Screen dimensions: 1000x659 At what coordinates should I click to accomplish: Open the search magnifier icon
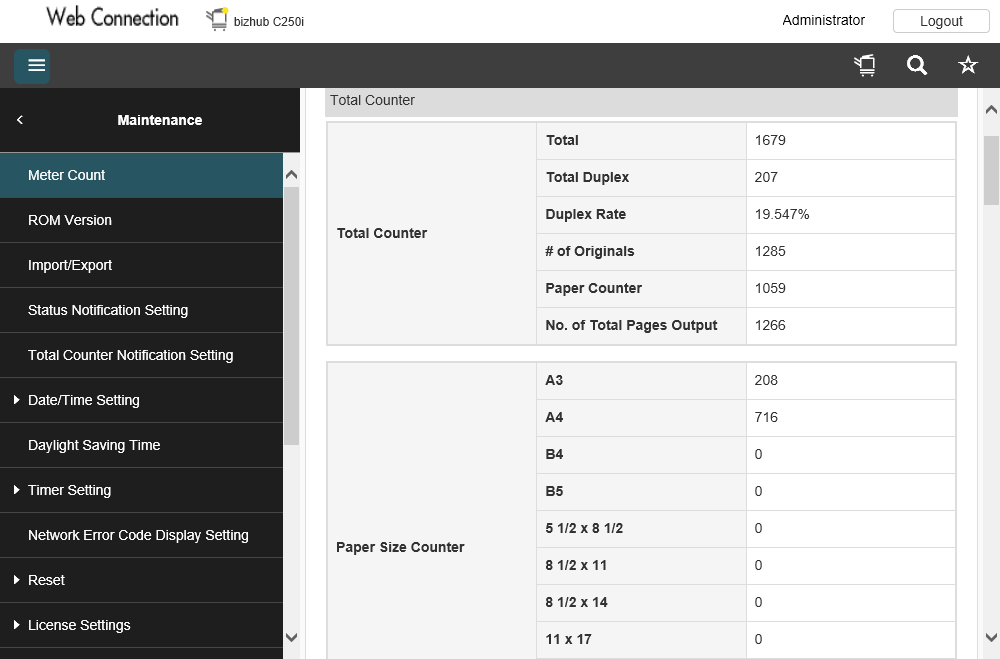pos(916,65)
